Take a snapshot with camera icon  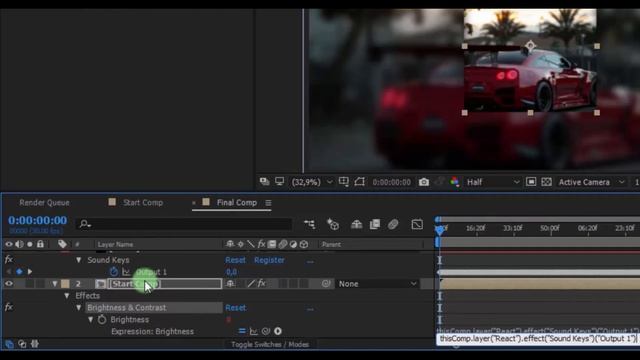424,182
